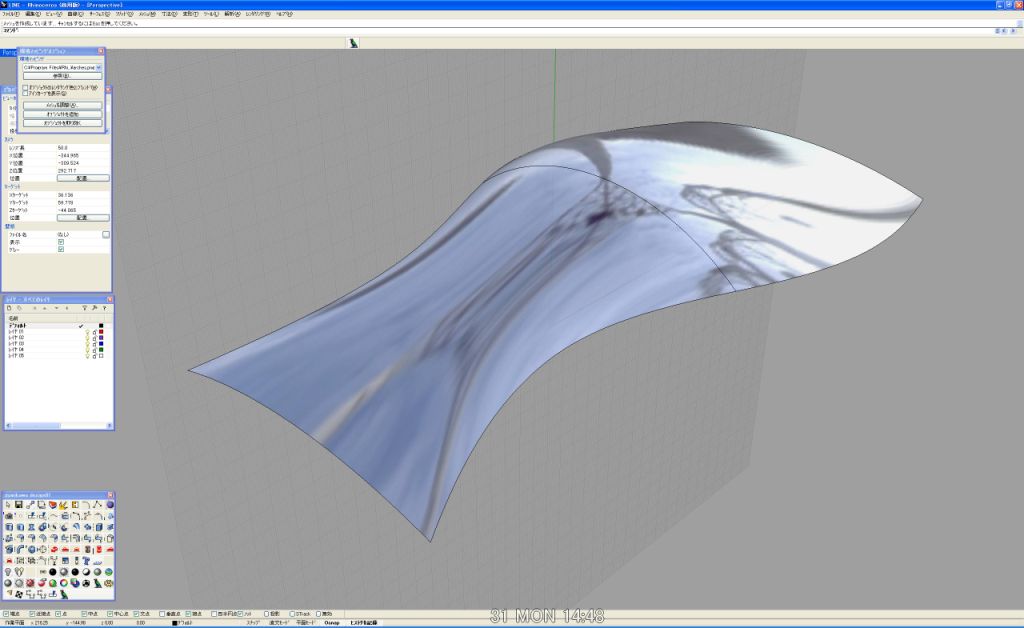The height and width of the screenshot is (628, 1024).
Task: Click the arrow pointer icon in floating toolbox
Action: pos(8,505)
